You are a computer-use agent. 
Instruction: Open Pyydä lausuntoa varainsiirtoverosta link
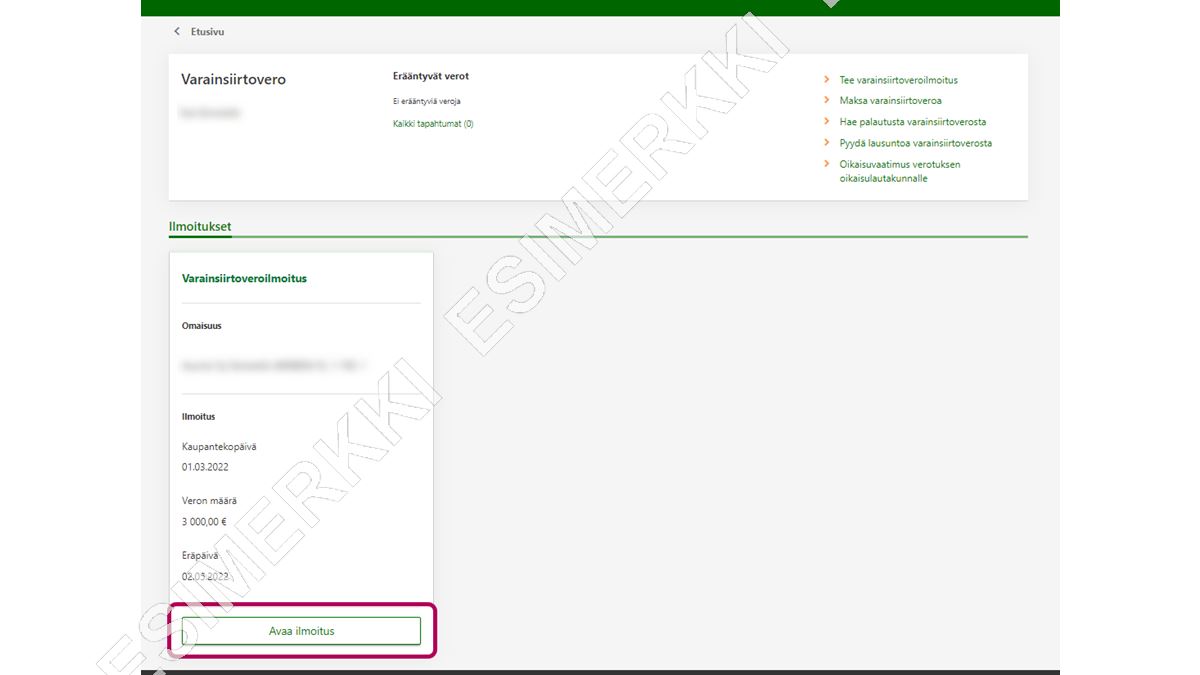coord(916,143)
